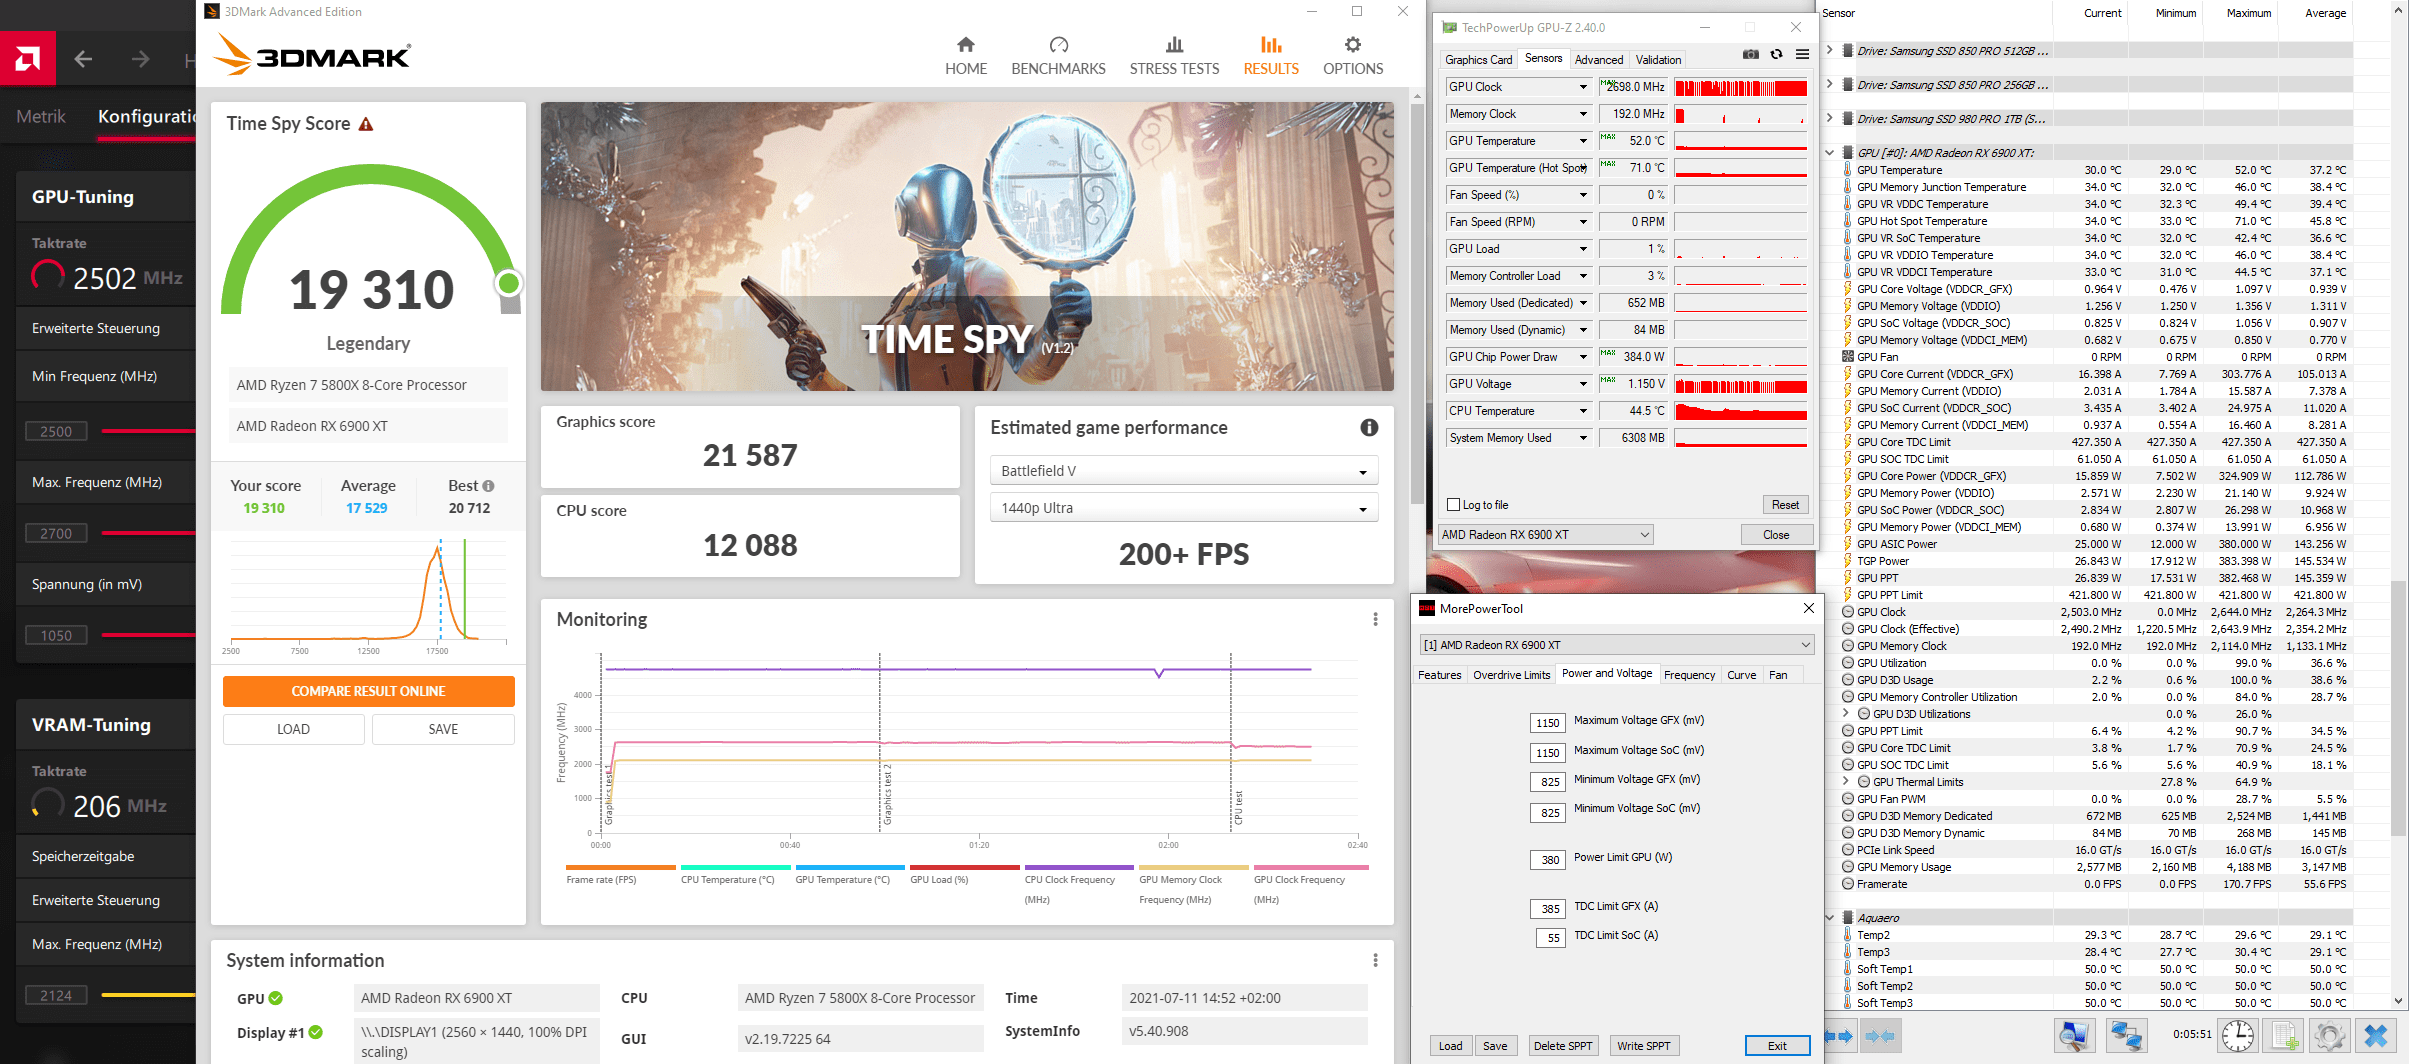This screenshot has width=2409, height=1064.
Task: Click Exit button in MorePowerTool
Action: 1777,1046
